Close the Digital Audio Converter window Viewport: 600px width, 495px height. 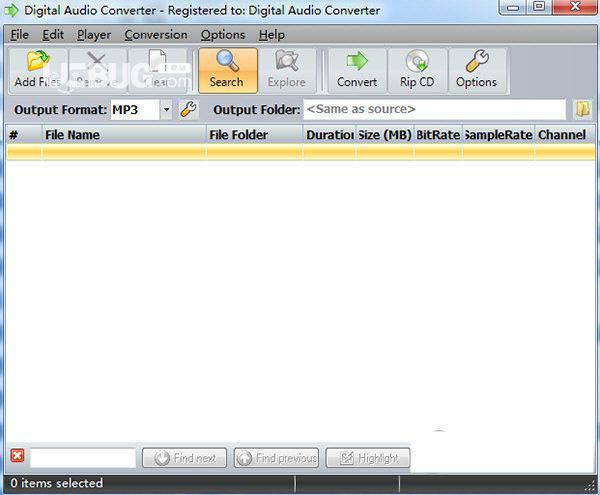pos(574,7)
